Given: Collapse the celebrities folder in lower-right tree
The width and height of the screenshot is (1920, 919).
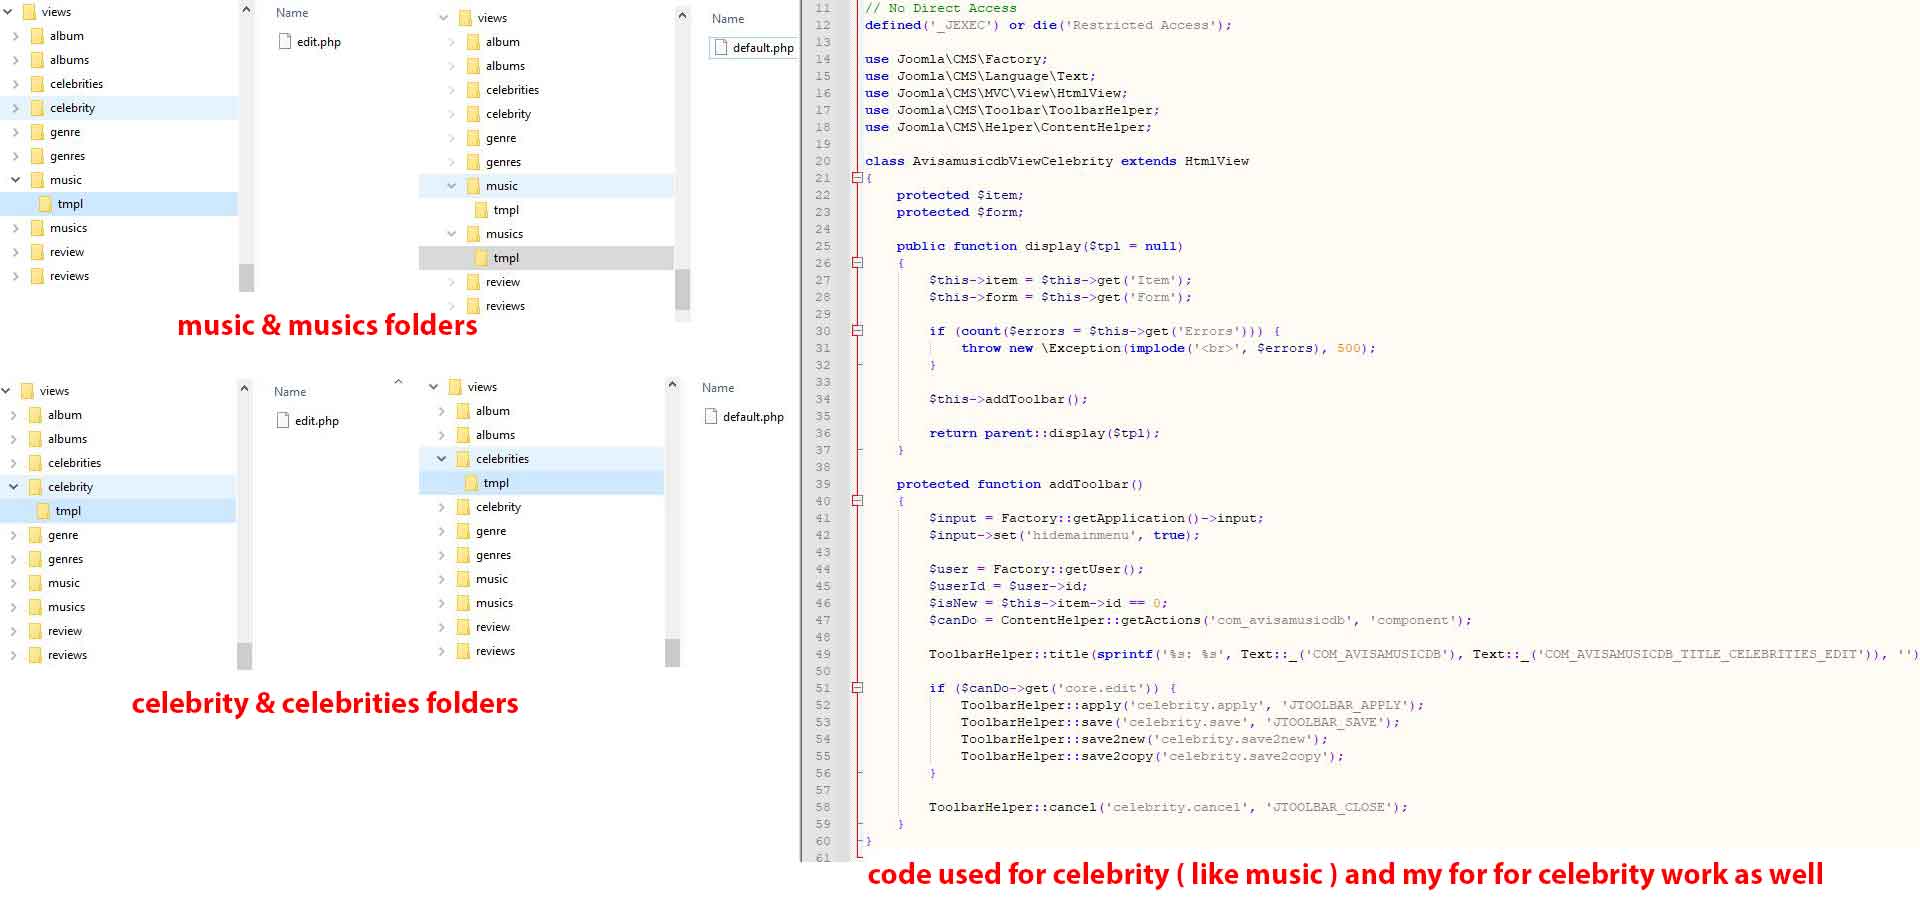Looking at the screenshot, I should click(x=441, y=459).
